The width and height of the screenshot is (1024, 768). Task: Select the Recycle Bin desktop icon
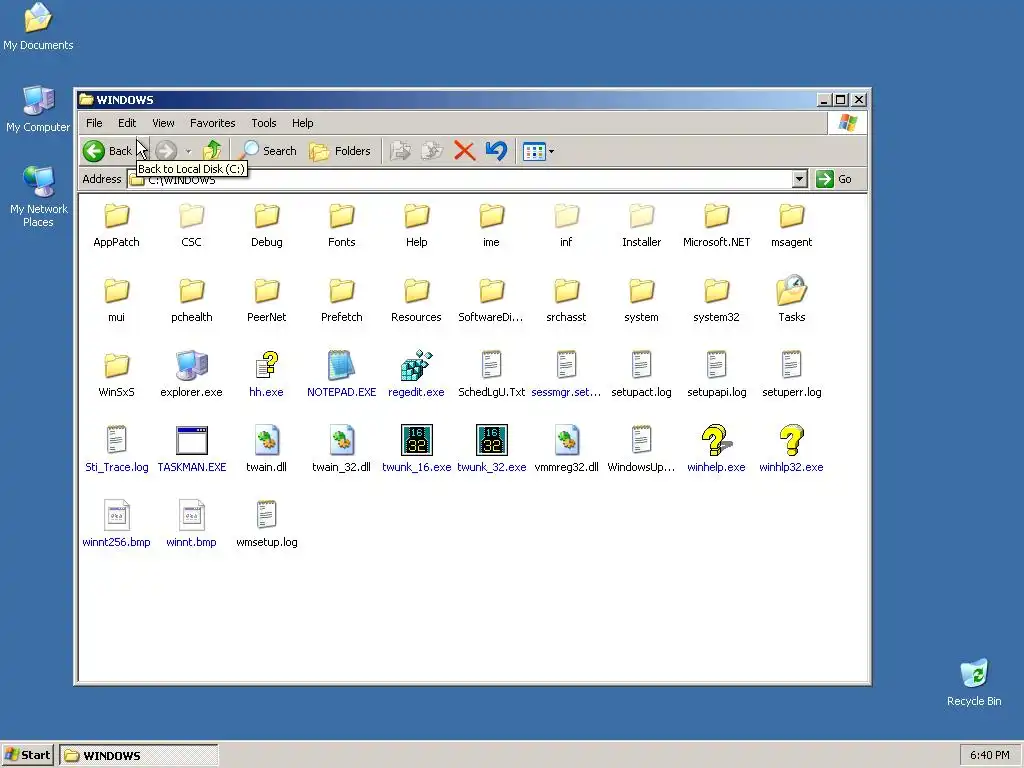(x=974, y=682)
